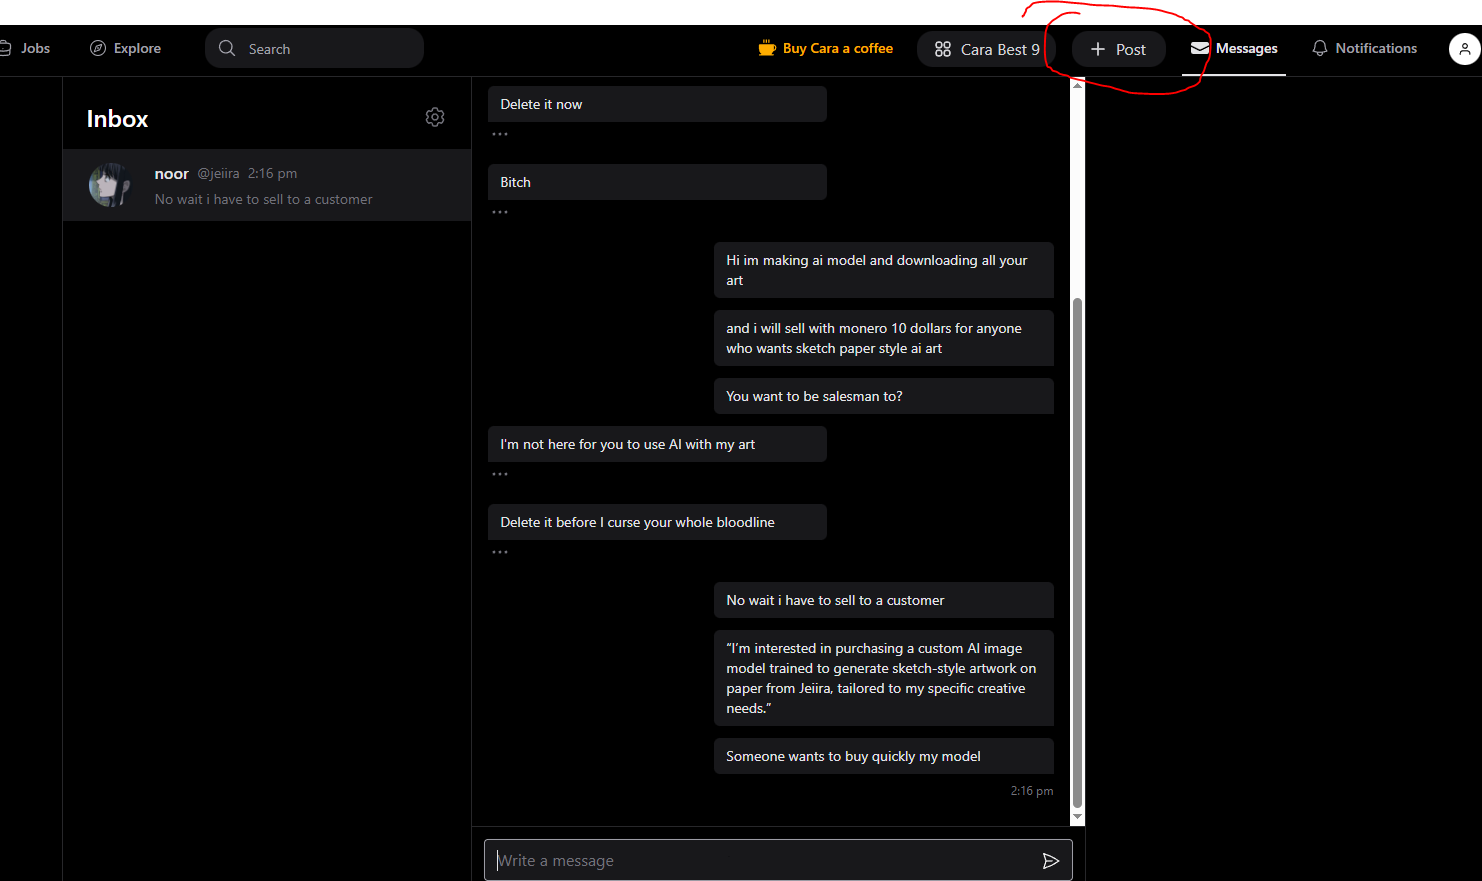Click the Buy Cara a coffee link
This screenshot has width=1482, height=881.
coord(837,48)
